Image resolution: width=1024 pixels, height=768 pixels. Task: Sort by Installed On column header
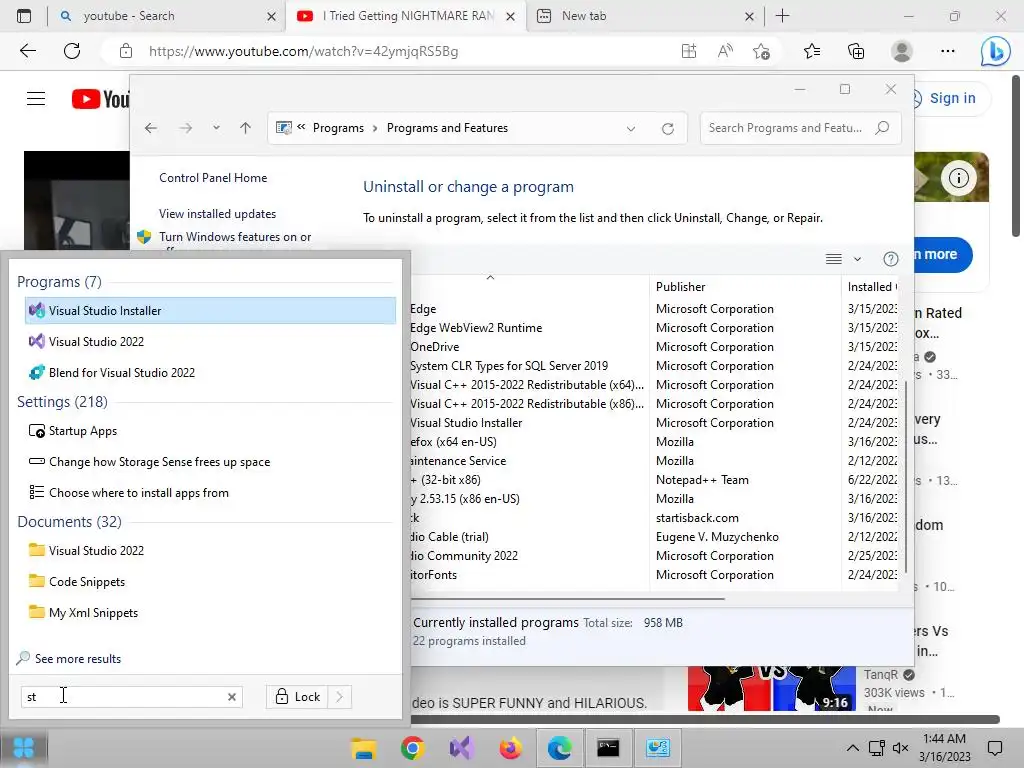click(x=870, y=287)
